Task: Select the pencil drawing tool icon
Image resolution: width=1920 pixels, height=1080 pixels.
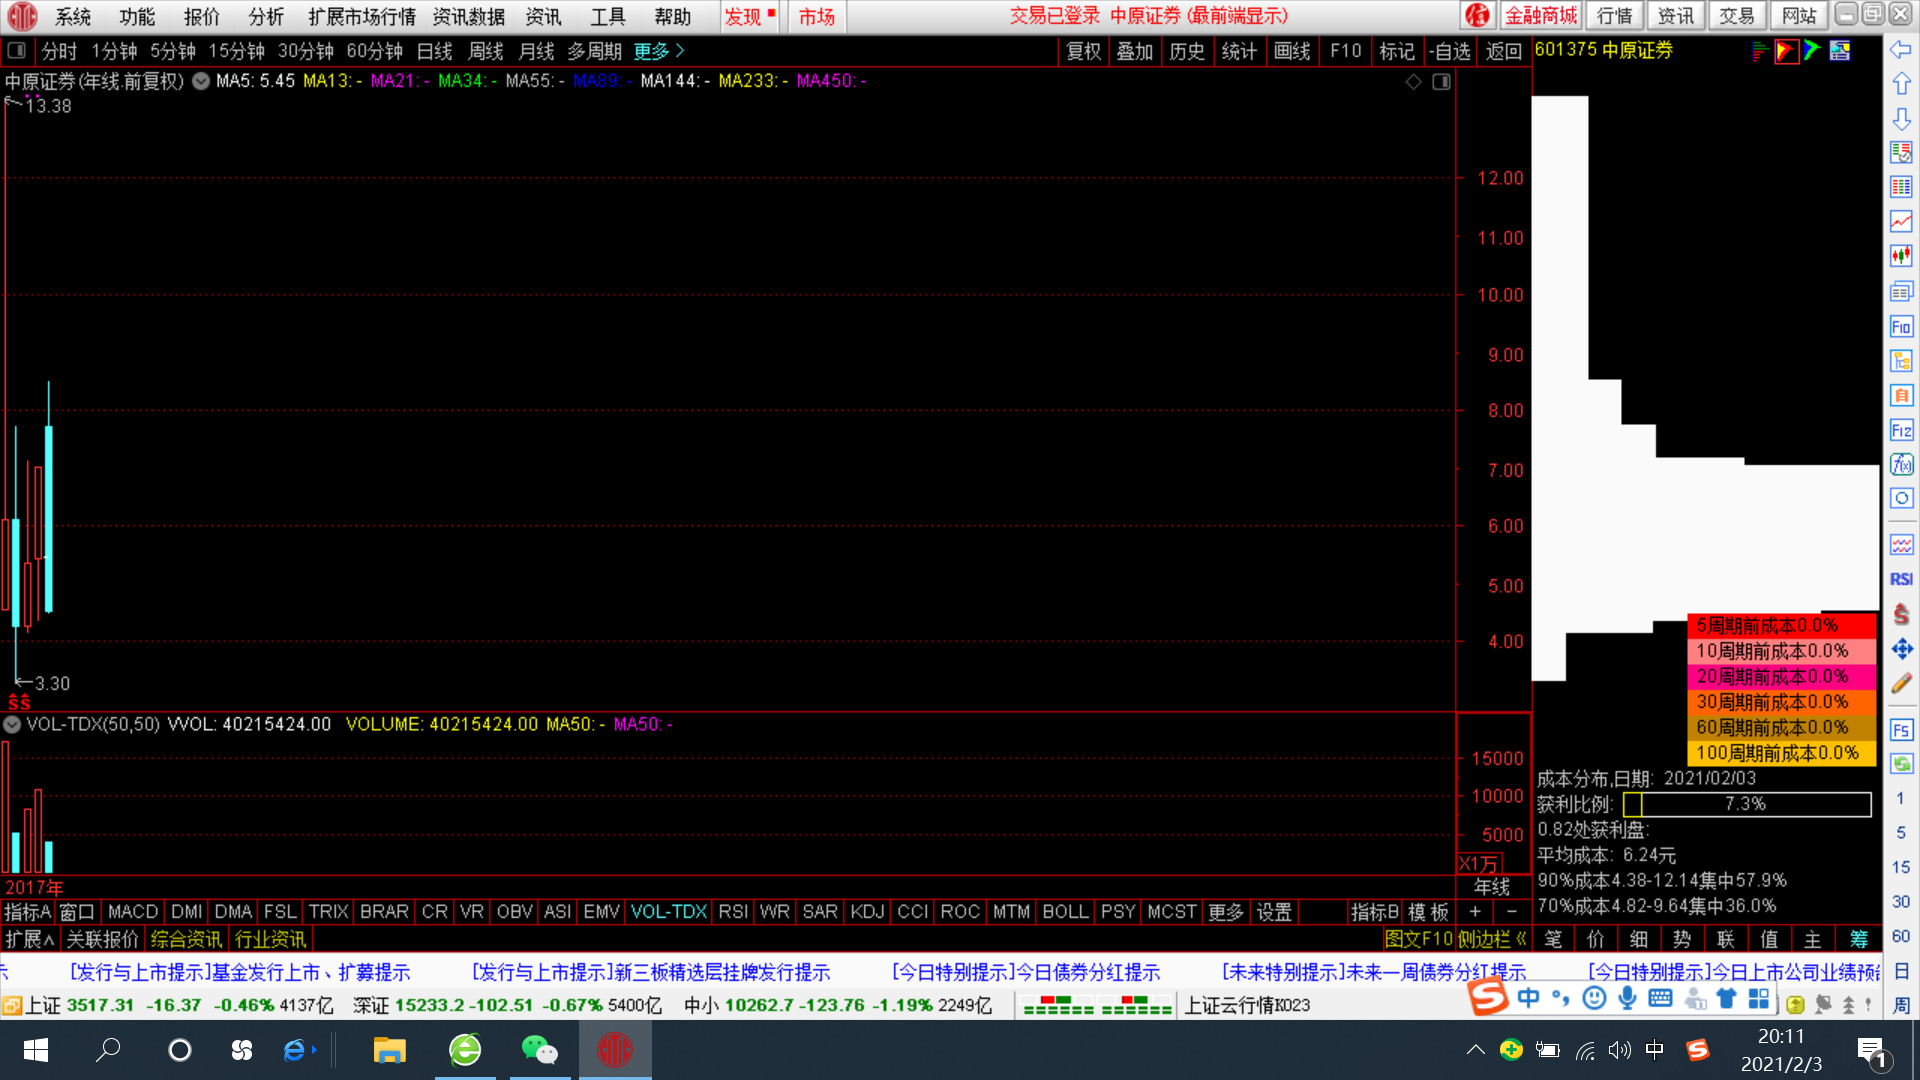Action: pos(1901,683)
